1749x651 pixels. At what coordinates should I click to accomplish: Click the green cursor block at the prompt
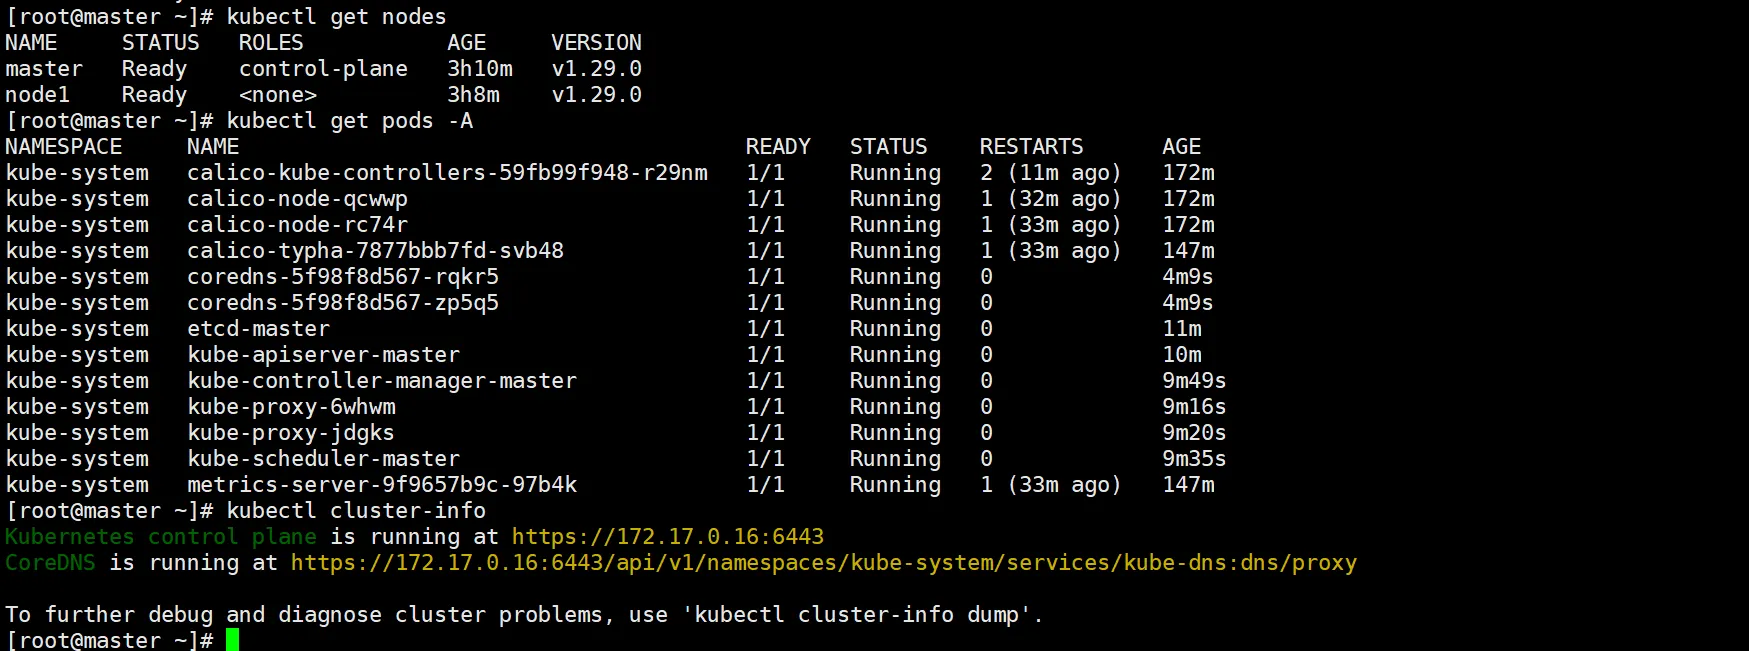pyautogui.click(x=232, y=640)
